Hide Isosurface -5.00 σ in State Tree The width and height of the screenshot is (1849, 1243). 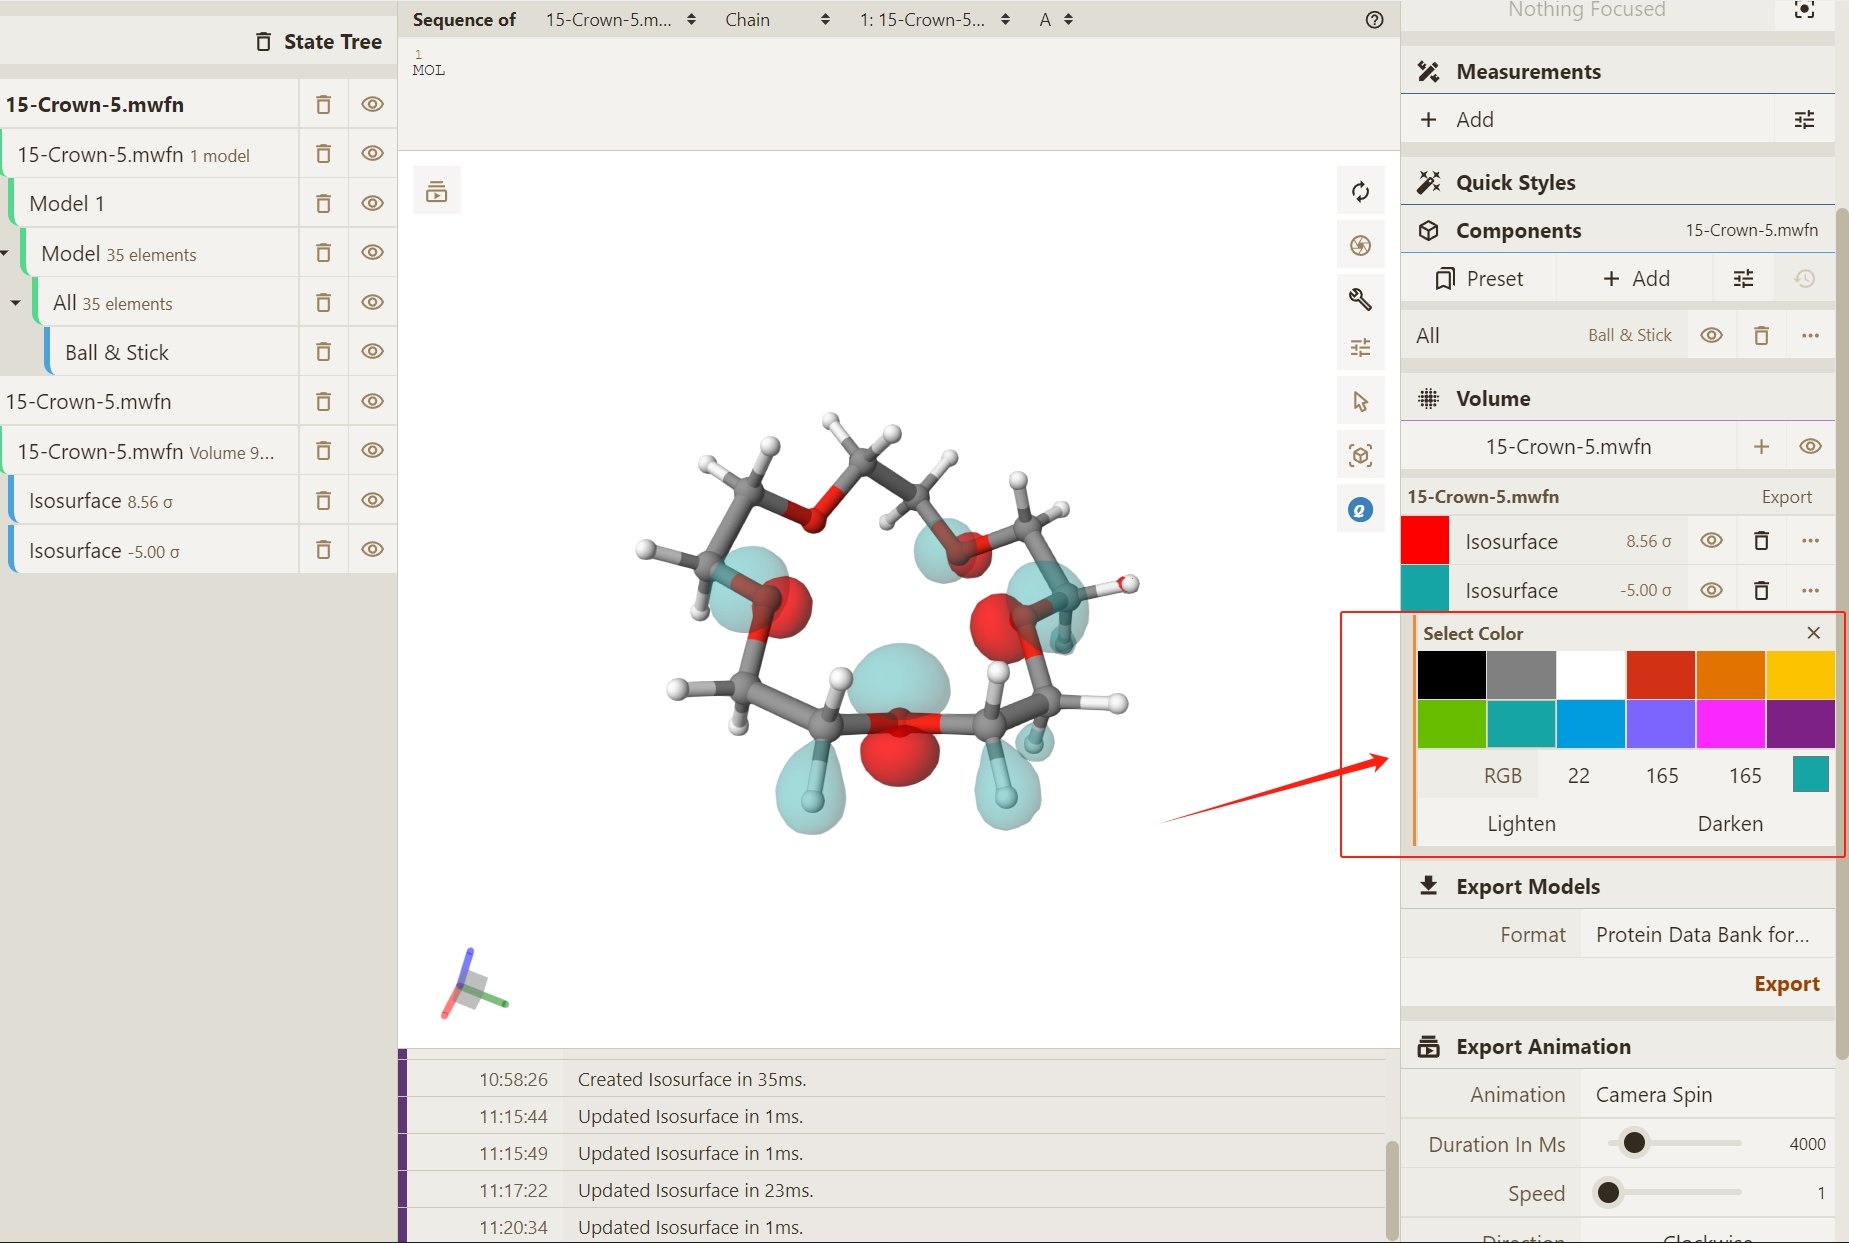tap(372, 550)
